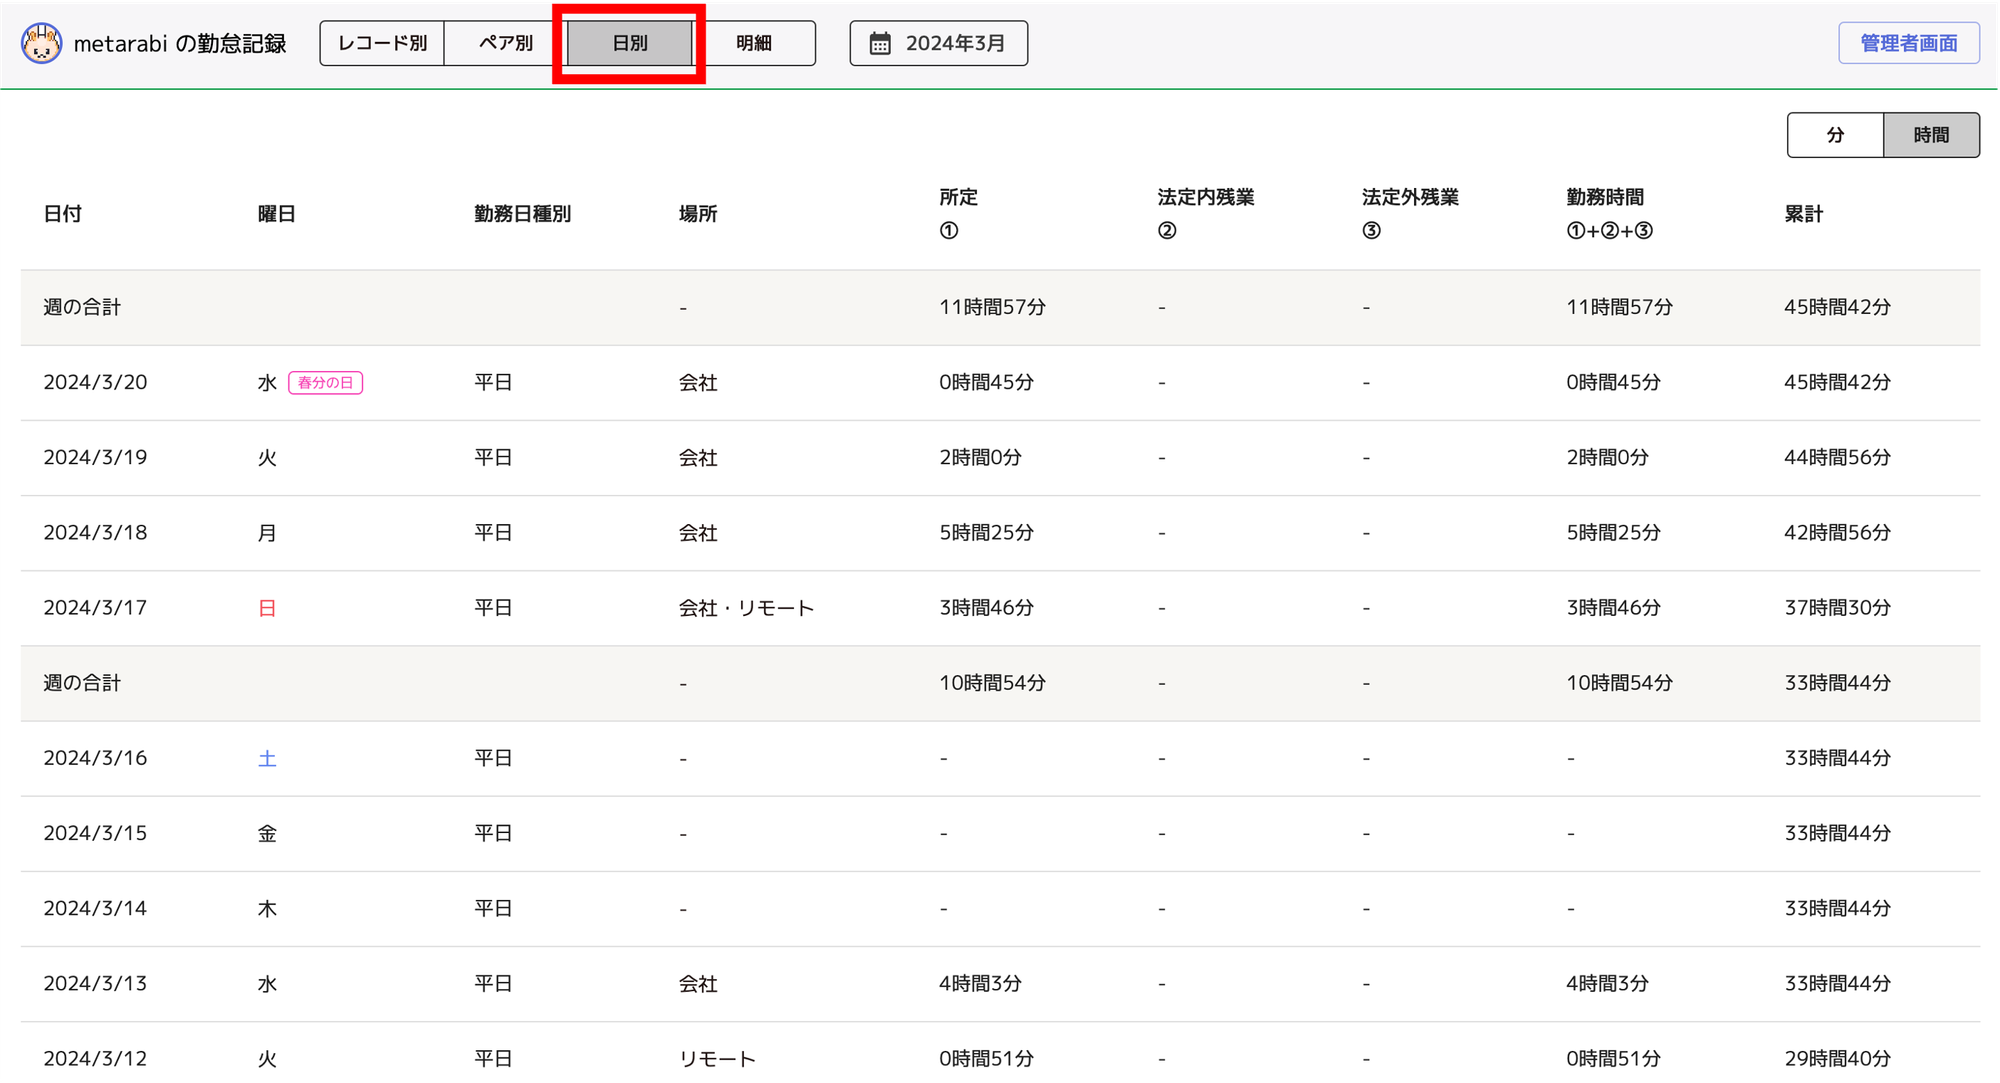Screen dimensions: 2000x1083
Task: Click 44時間56分 cumulative for 3/19
Action: 1837,458
